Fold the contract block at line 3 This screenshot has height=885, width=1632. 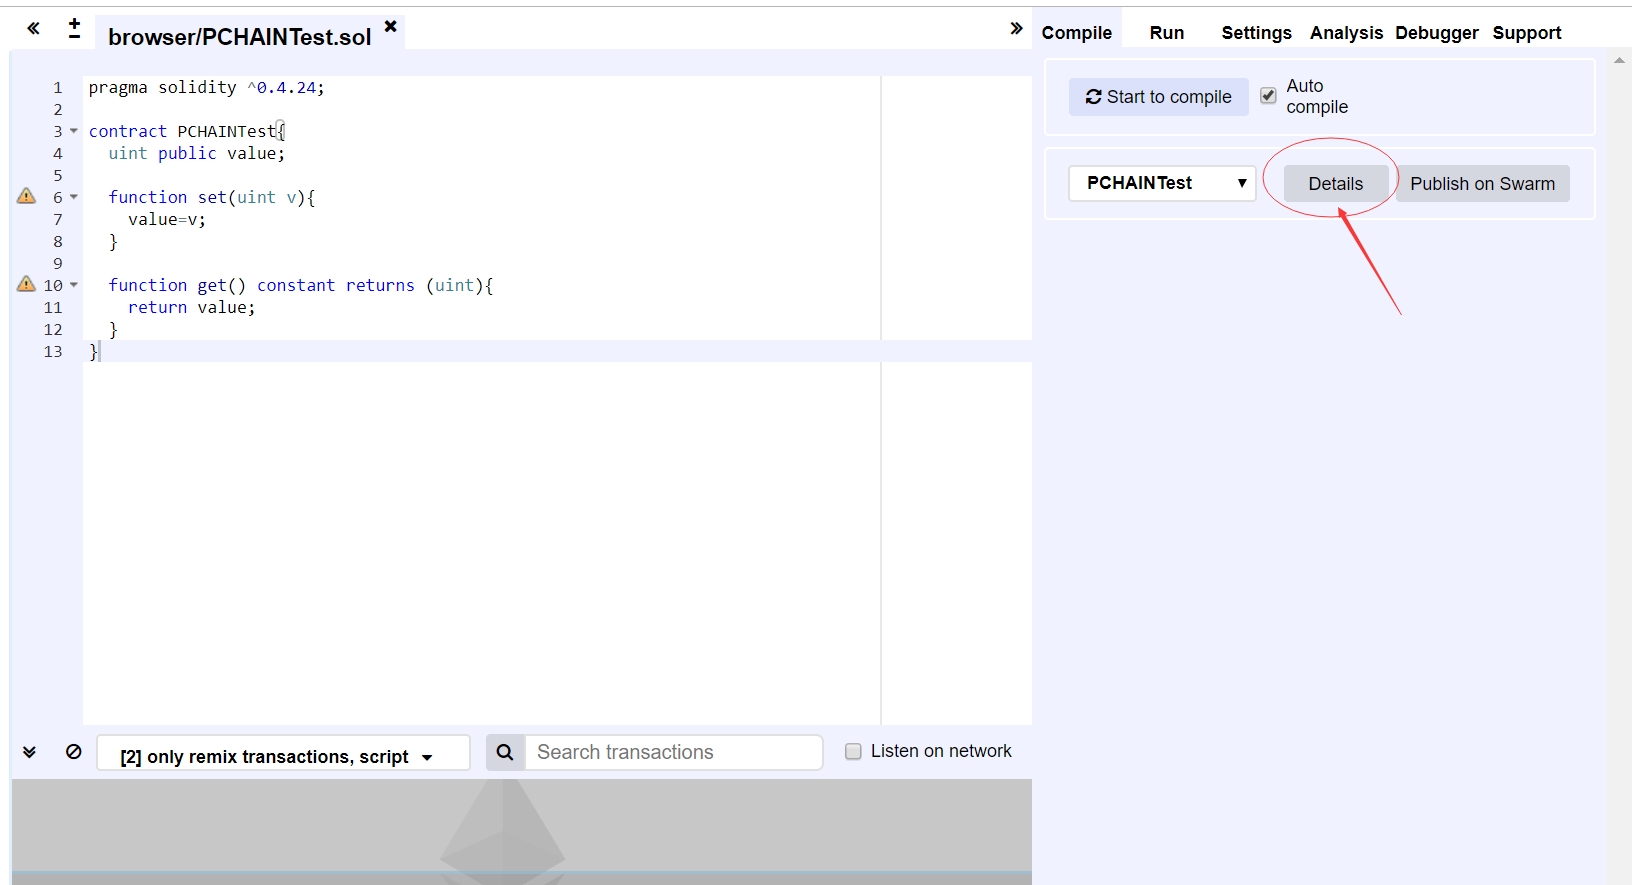point(74,131)
